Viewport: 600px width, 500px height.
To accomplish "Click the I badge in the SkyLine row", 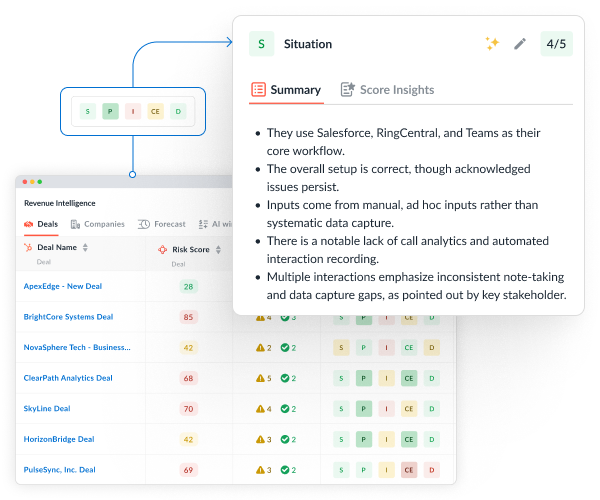I will [386, 409].
